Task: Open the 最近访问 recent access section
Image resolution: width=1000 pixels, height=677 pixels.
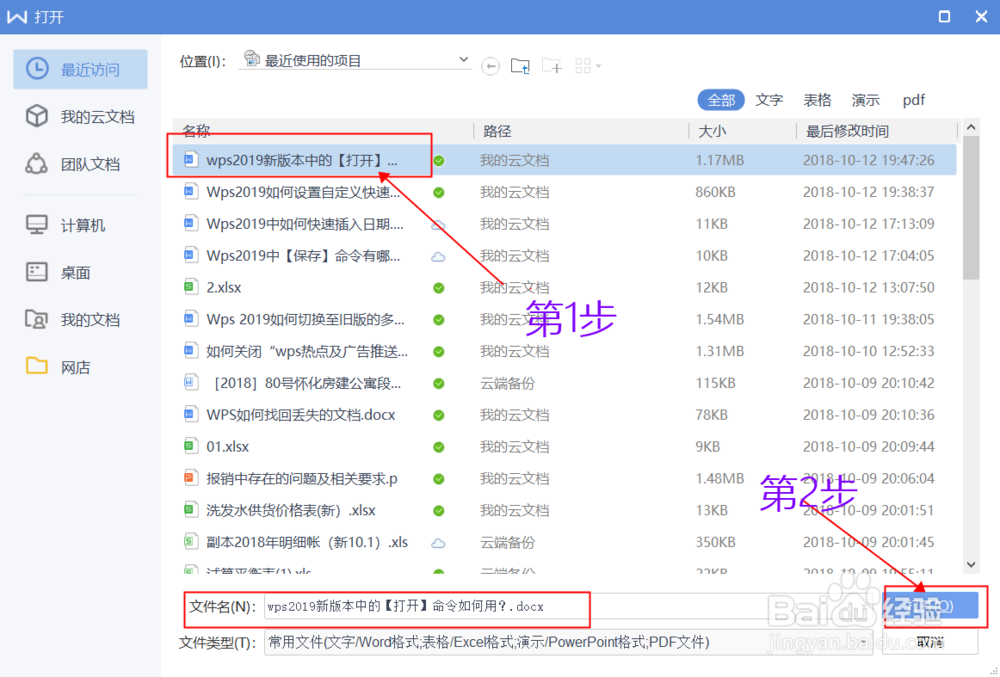Action: 80,69
